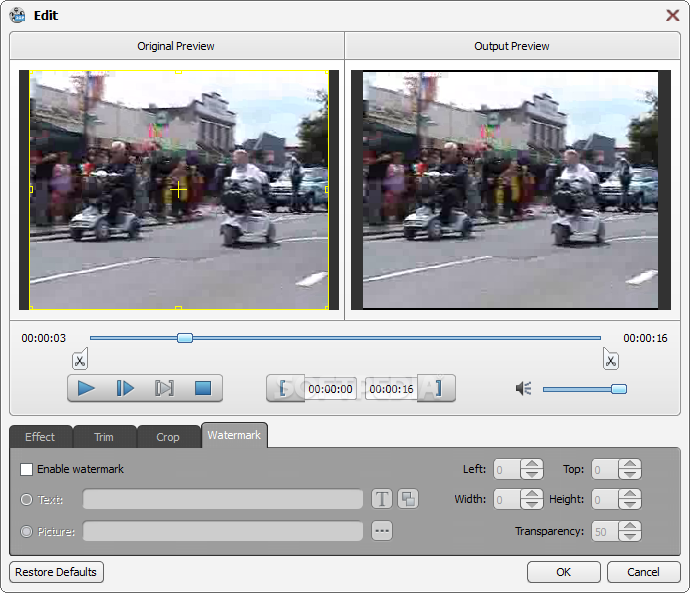Cancel the Edit dialog
This screenshot has height=593, width=690.
[643, 572]
